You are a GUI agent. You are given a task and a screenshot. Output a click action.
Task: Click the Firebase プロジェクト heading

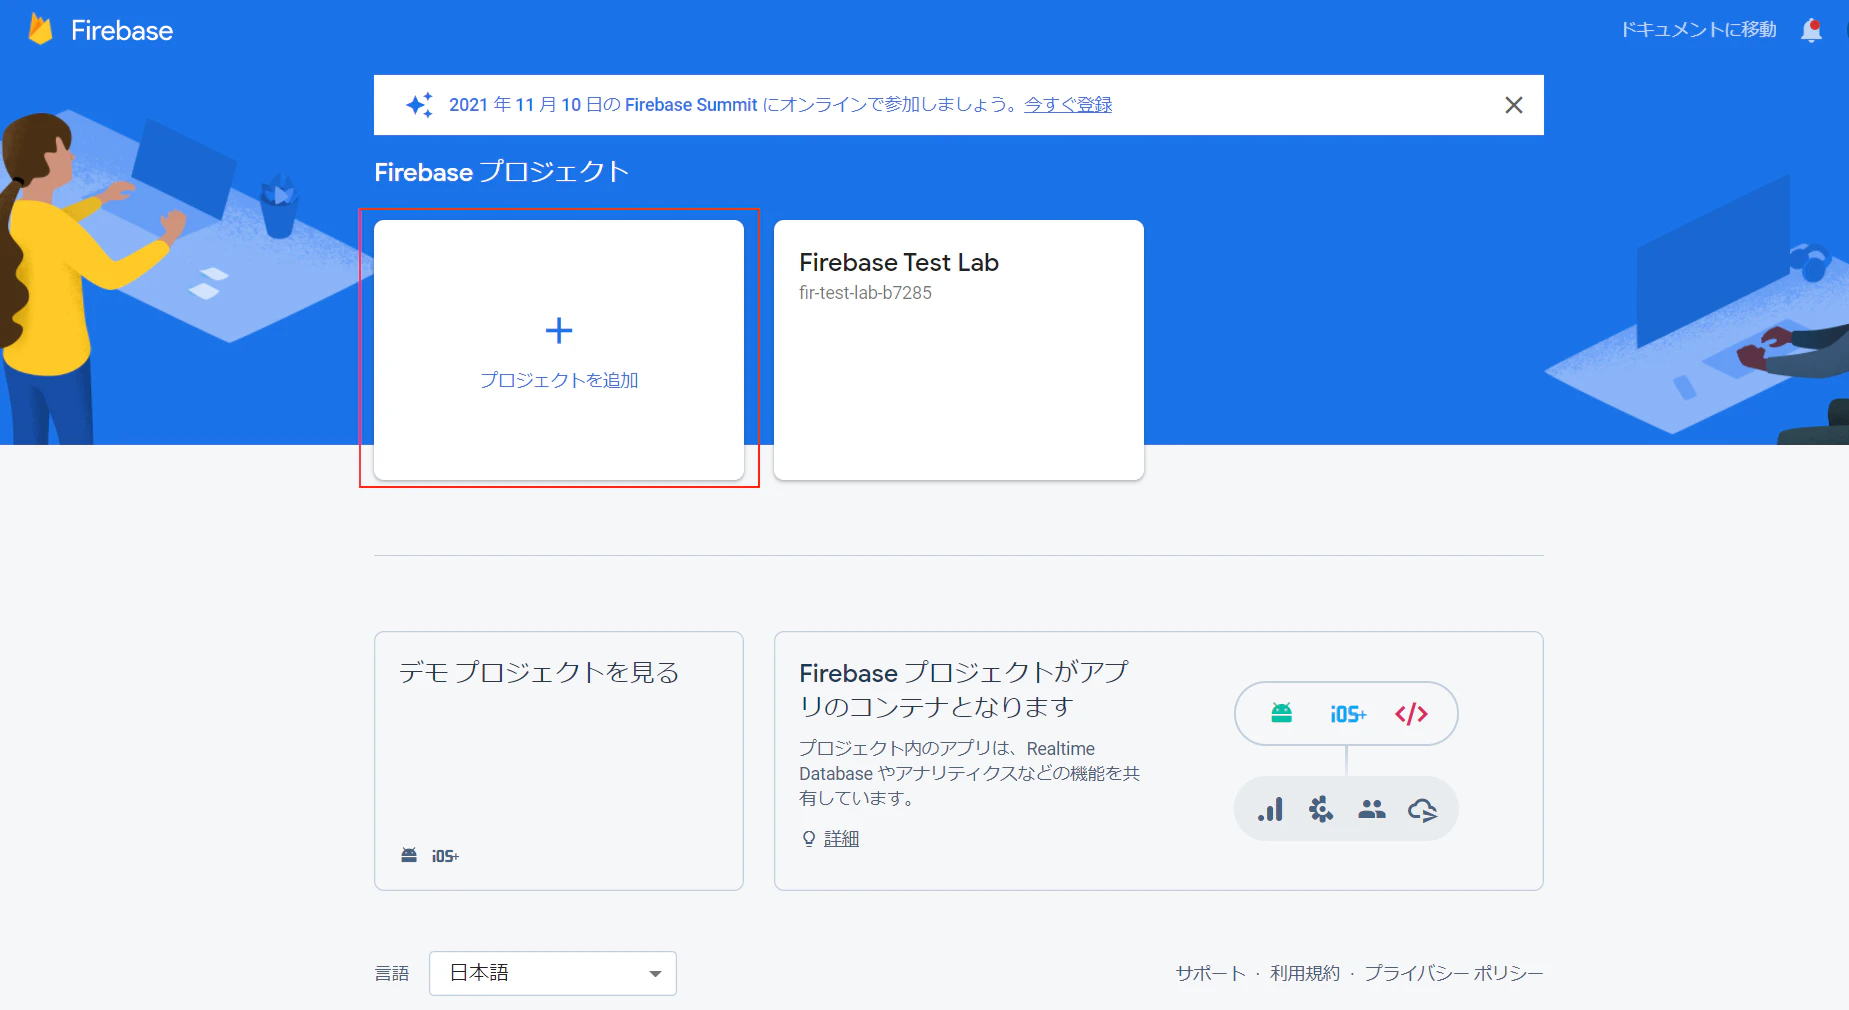point(501,172)
